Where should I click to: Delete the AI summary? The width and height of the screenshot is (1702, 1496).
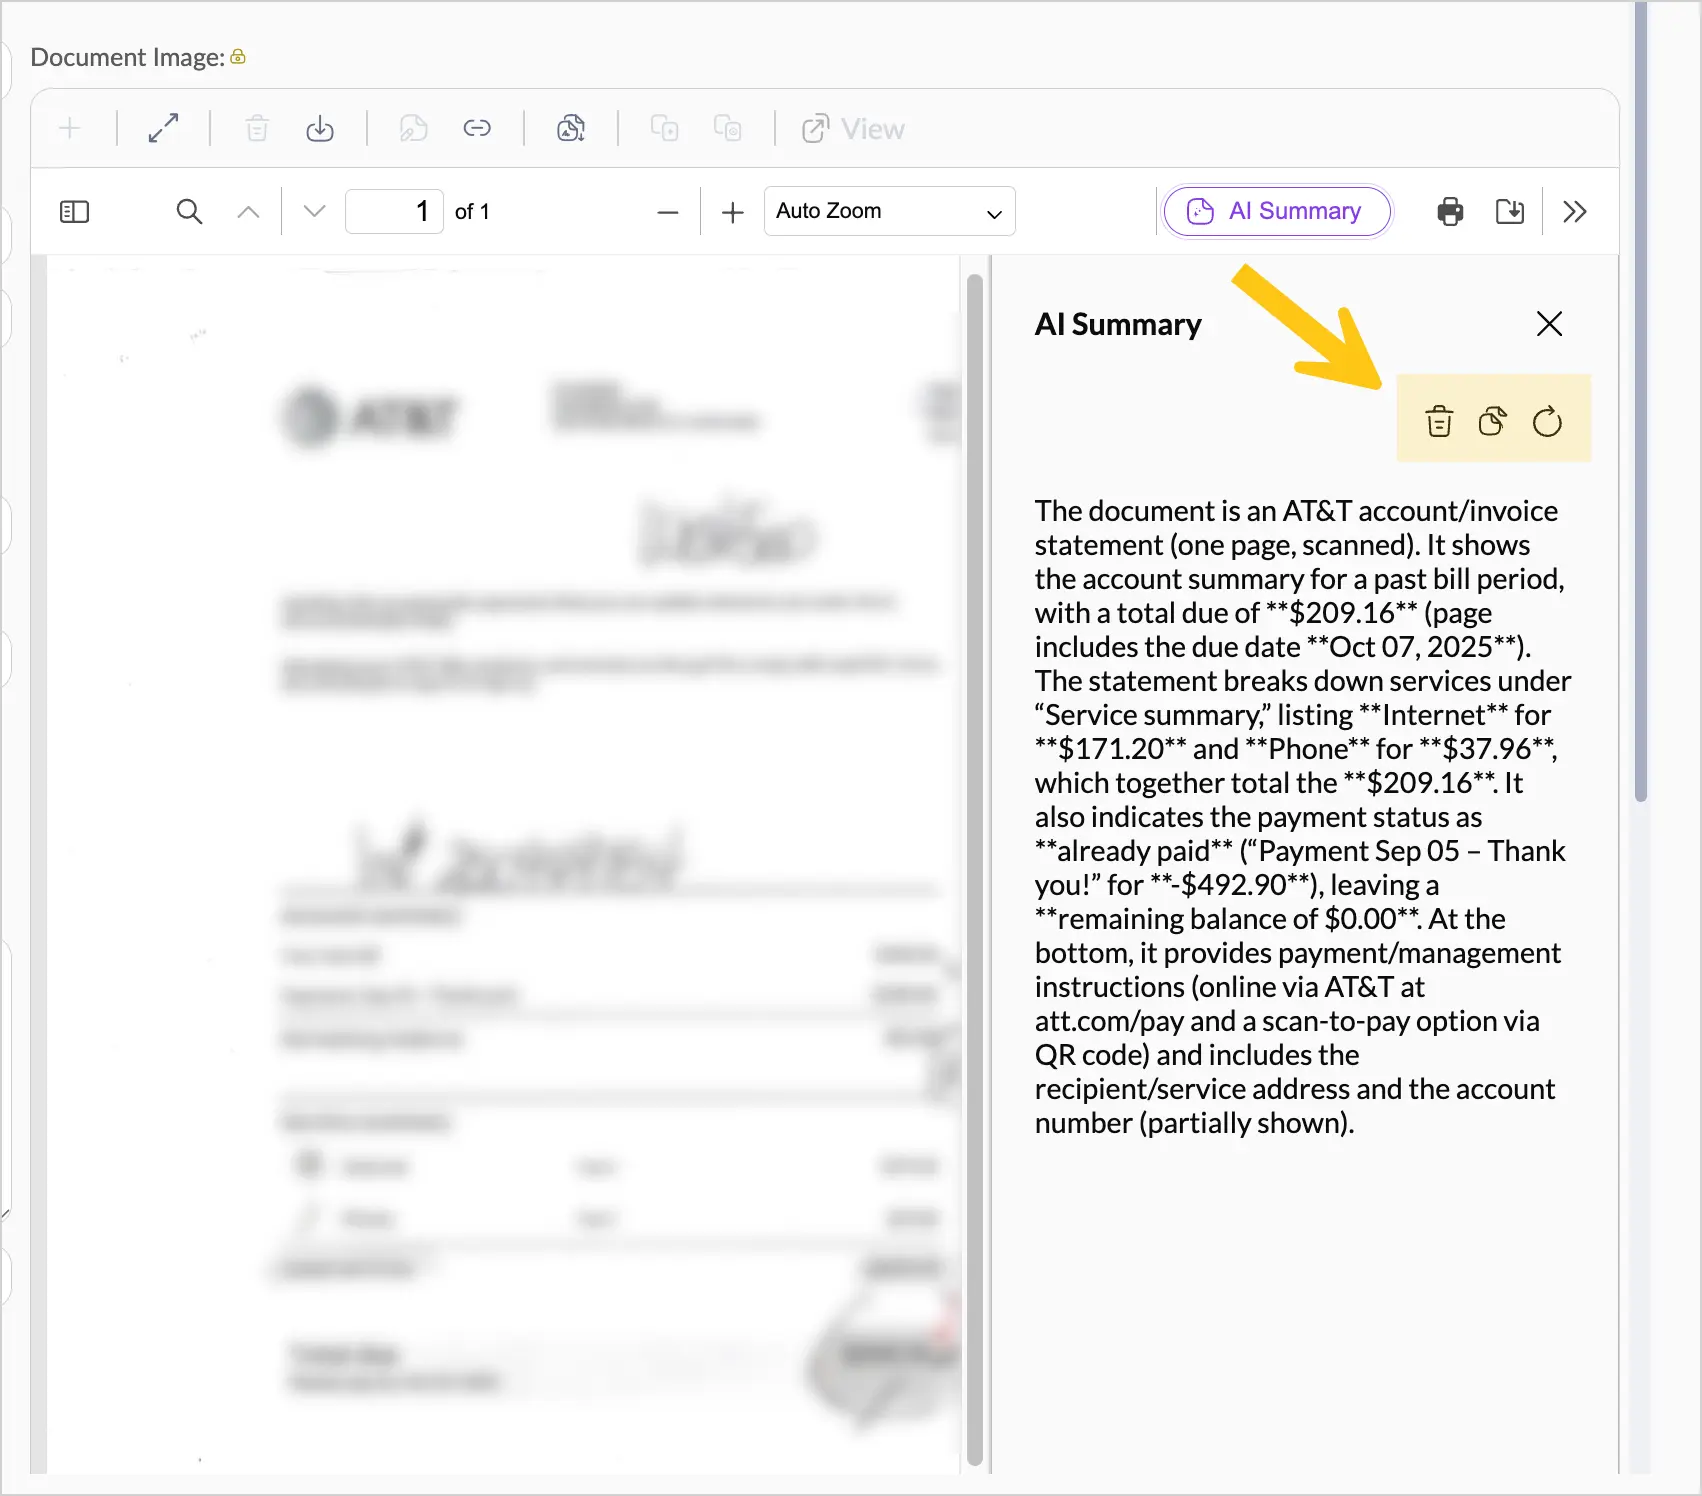click(x=1439, y=422)
